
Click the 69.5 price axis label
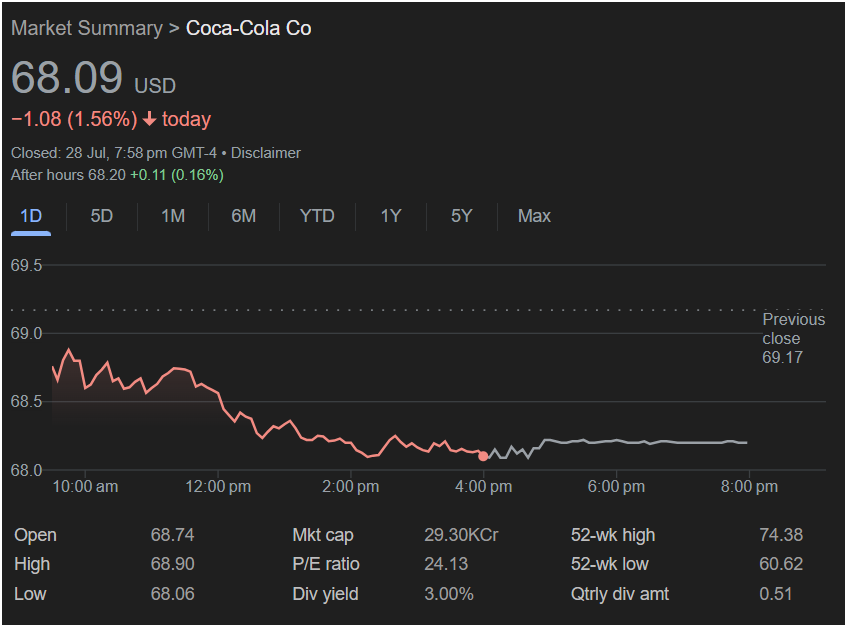(x=26, y=265)
